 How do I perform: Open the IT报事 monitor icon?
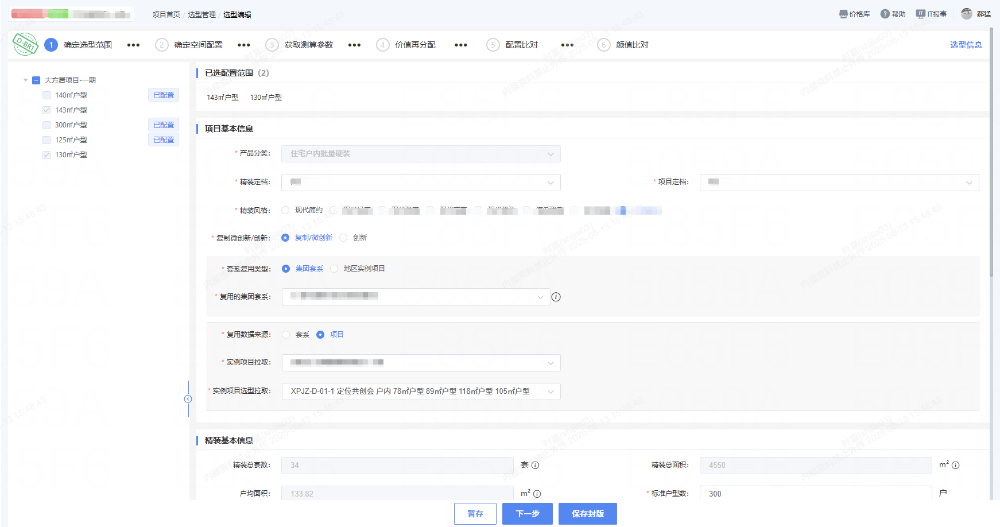(x=920, y=14)
